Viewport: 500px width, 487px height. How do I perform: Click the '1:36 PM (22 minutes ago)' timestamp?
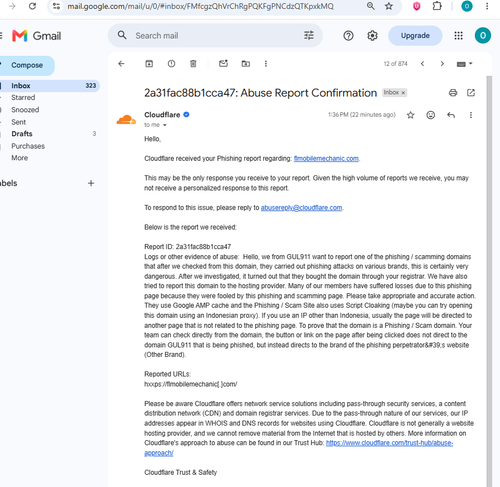[362, 115]
